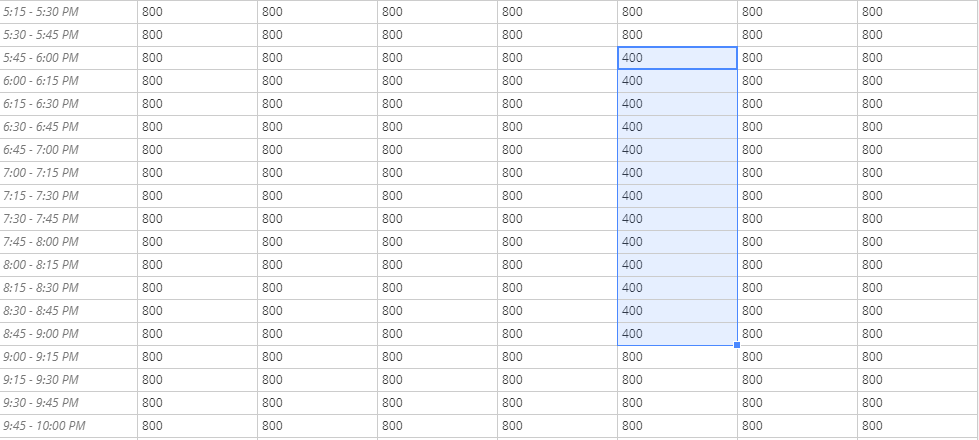The image size is (979, 440).
Task: Select the 9:45 - 10:00 PM time label
Action: pyautogui.click(x=44, y=426)
